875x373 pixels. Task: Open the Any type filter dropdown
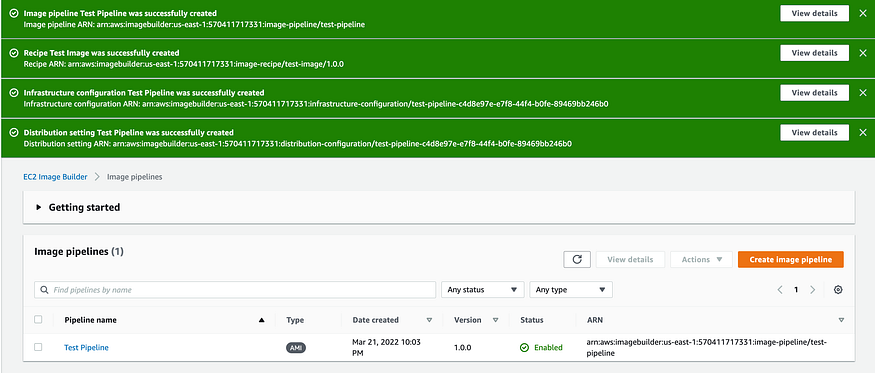click(571, 290)
